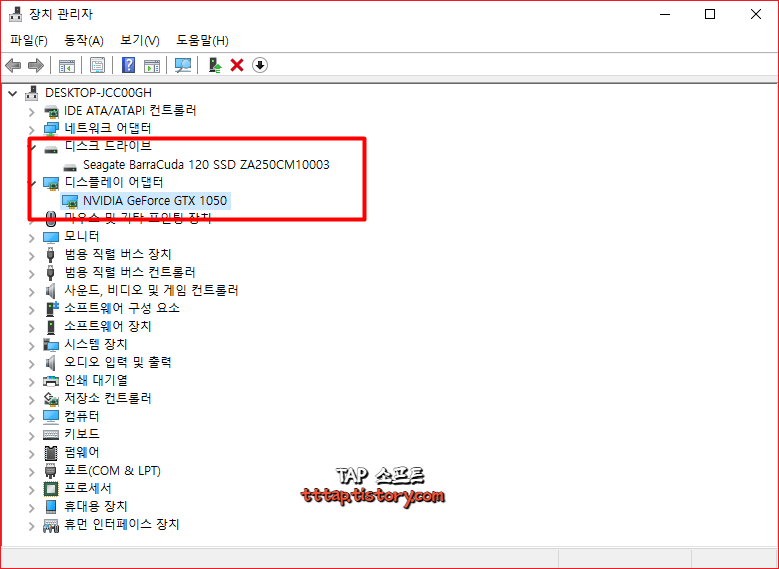Click the 인쇄 대기열 printer icon
The width and height of the screenshot is (779, 569).
[51, 381]
